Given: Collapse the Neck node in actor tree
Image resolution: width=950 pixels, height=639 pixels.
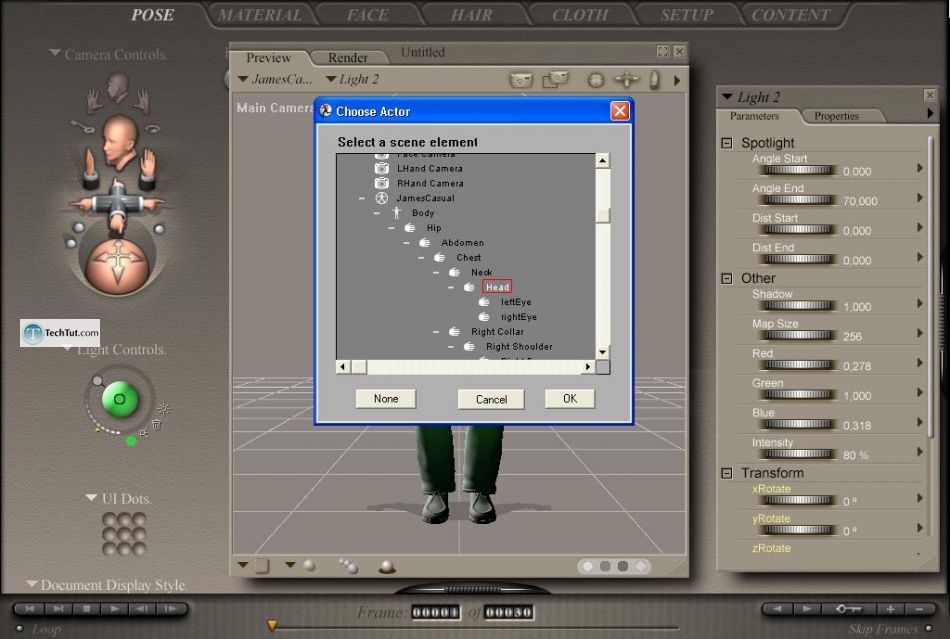Looking at the screenshot, I should [436, 273].
